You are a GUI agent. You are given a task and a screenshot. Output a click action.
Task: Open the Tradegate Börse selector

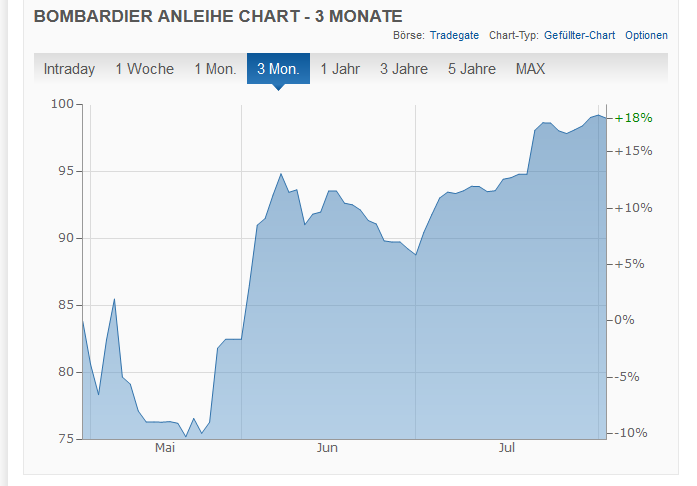click(x=454, y=35)
